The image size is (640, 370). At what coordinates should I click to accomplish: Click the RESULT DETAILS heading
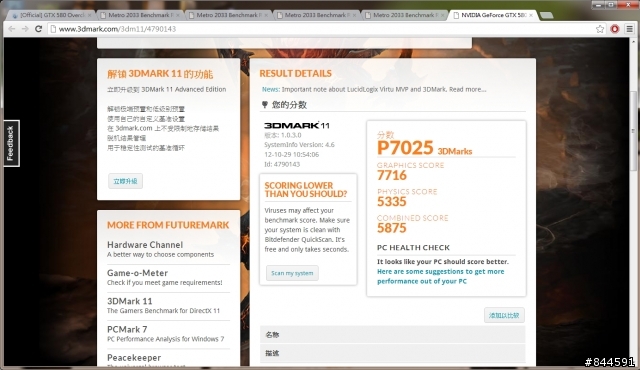296,73
